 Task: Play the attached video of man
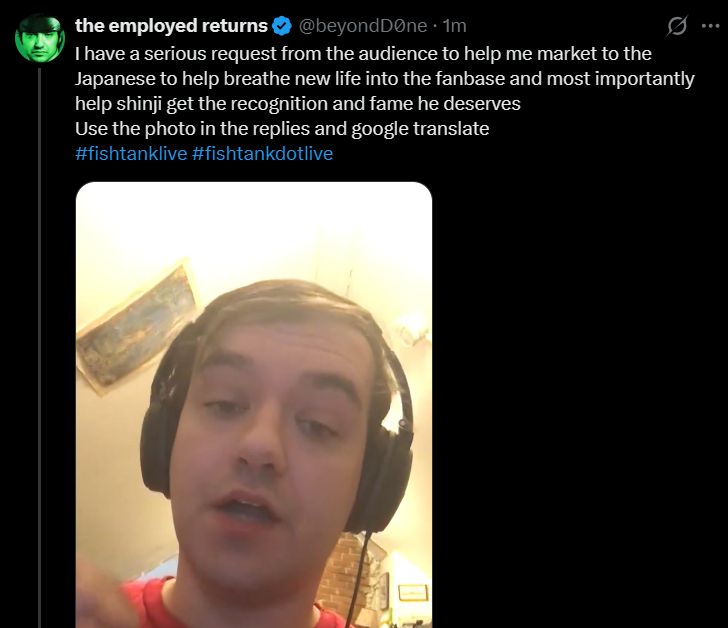click(254, 405)
